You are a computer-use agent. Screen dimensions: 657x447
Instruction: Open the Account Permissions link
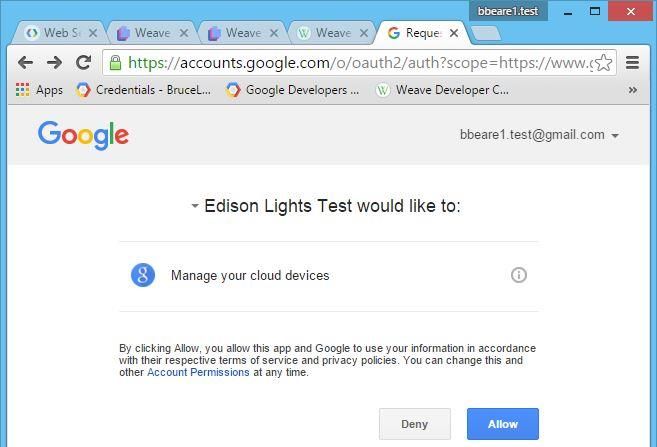[x=198, y=372]
